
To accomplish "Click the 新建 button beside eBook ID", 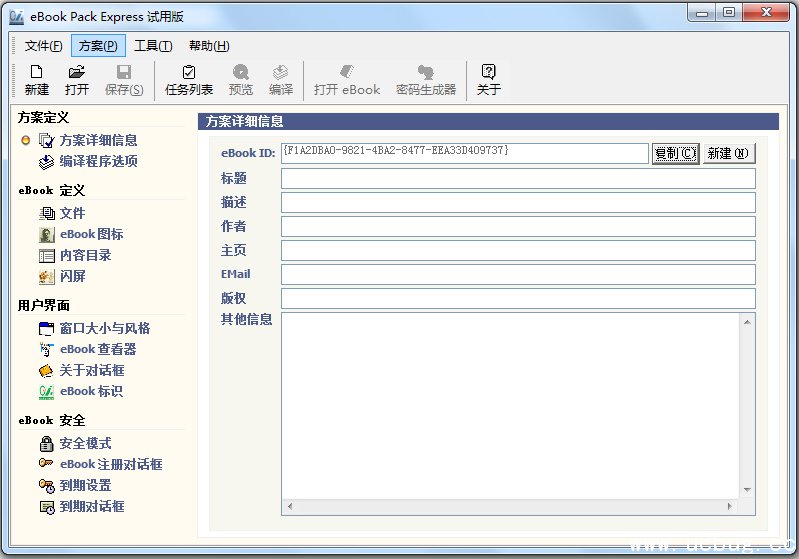I will (x=728, y=153).
